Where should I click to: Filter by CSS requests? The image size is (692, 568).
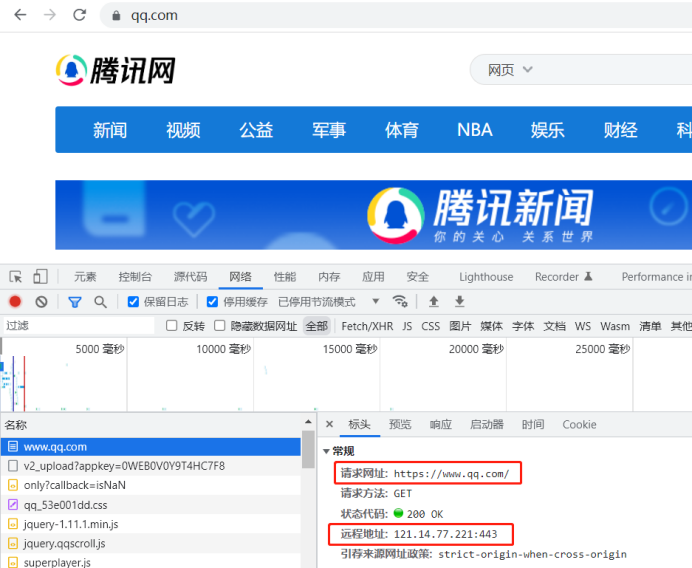pyautogui.click(x=430, y=326)
